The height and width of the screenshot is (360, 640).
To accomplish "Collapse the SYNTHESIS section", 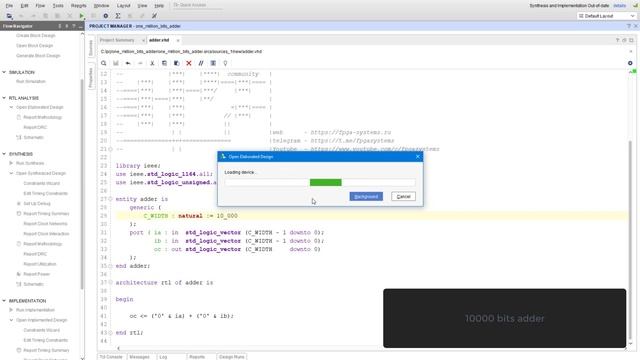I will (x=4, y=154).
